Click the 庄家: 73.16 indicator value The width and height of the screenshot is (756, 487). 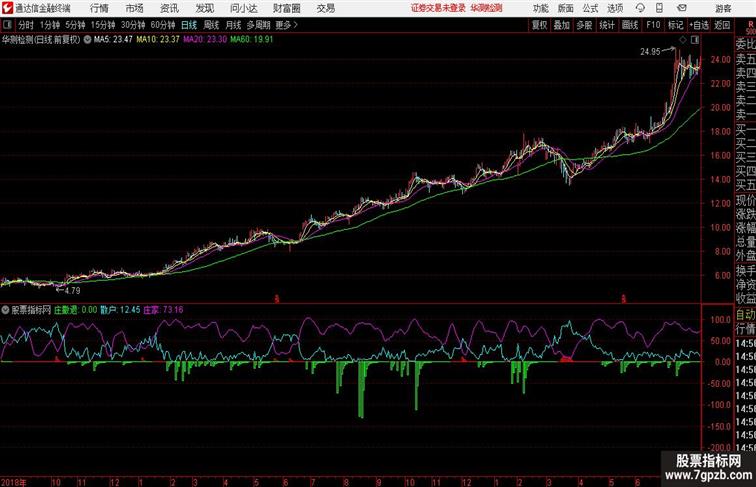pyautogui.click(x=163, y=310)
